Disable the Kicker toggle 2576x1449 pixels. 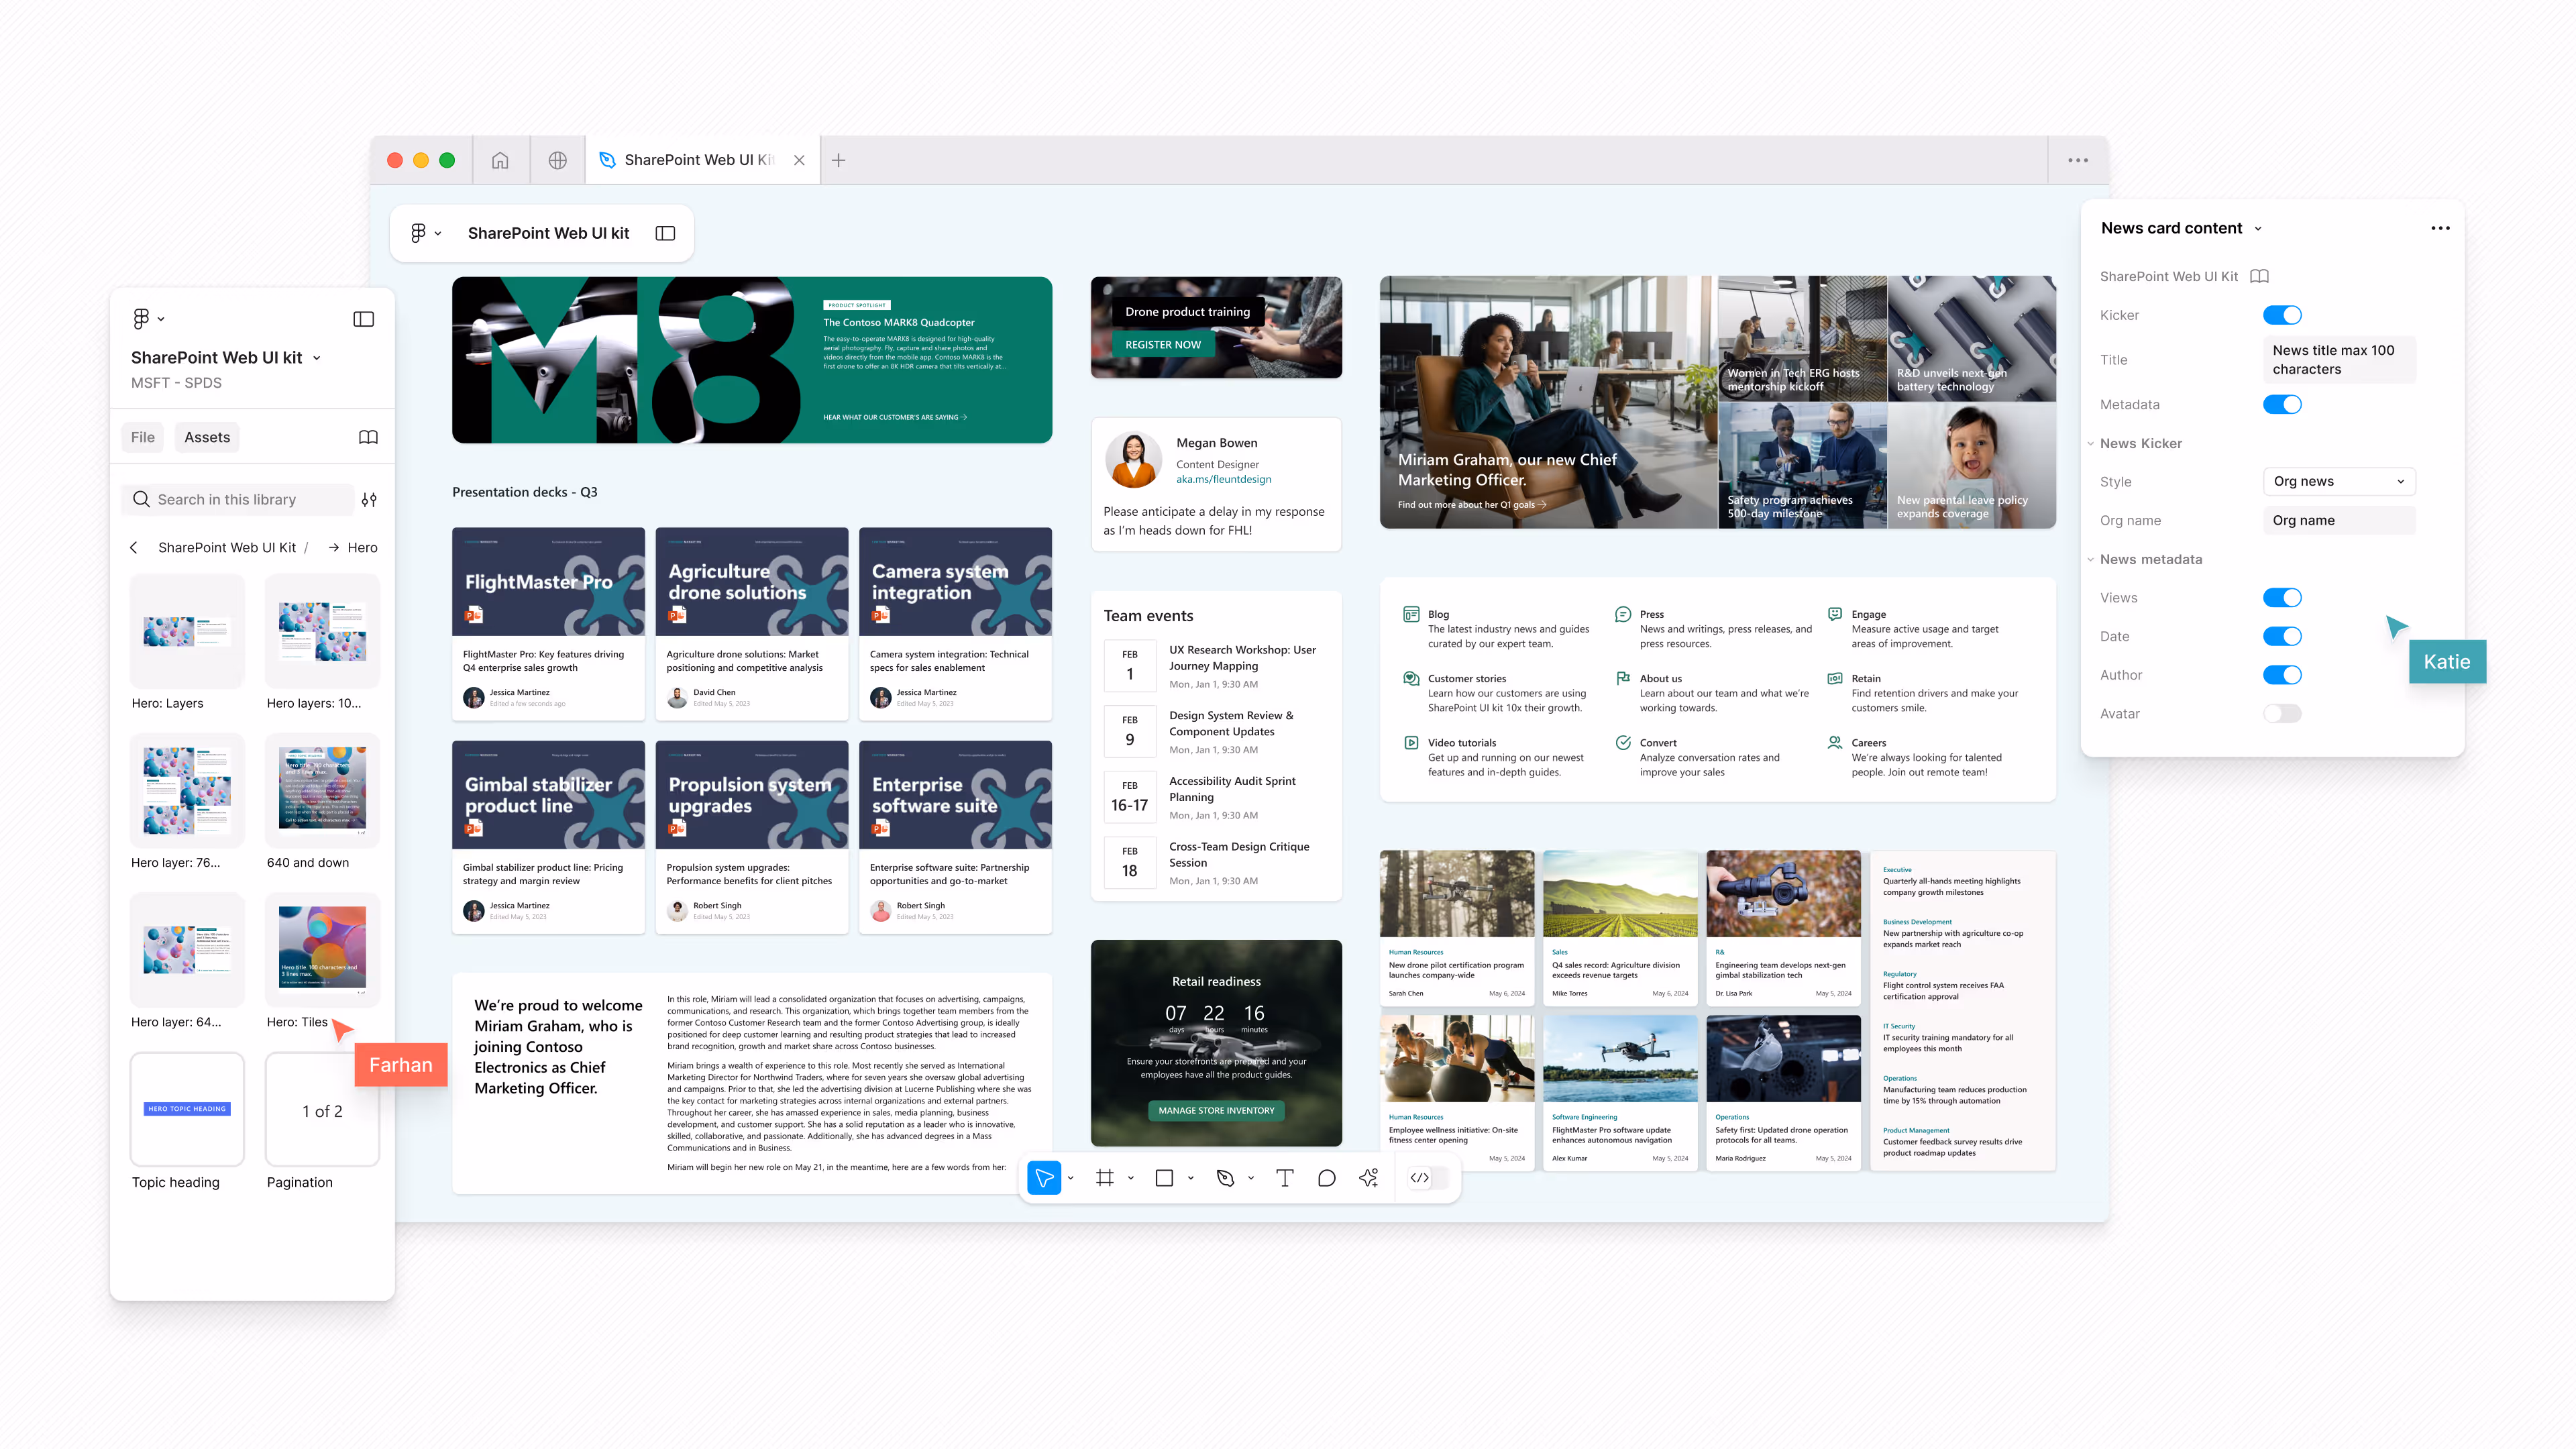pyautogui.click(x=2283, y=314)
